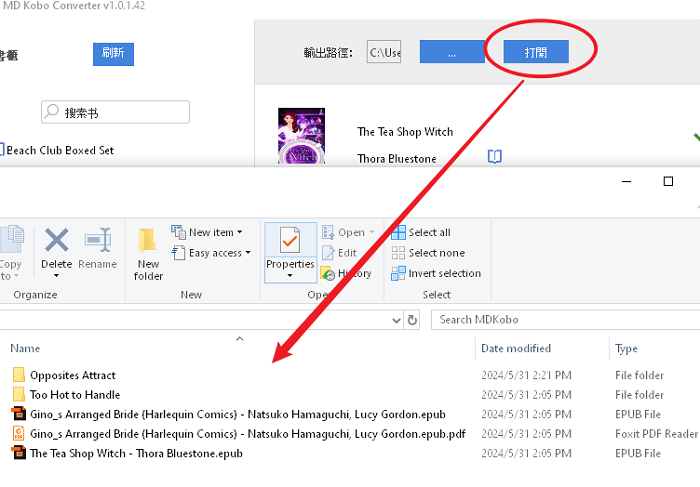Click the EPUB icon of Tea Shop Witch file
Viewport: 700px width, 487px height.
coord(19,453)
